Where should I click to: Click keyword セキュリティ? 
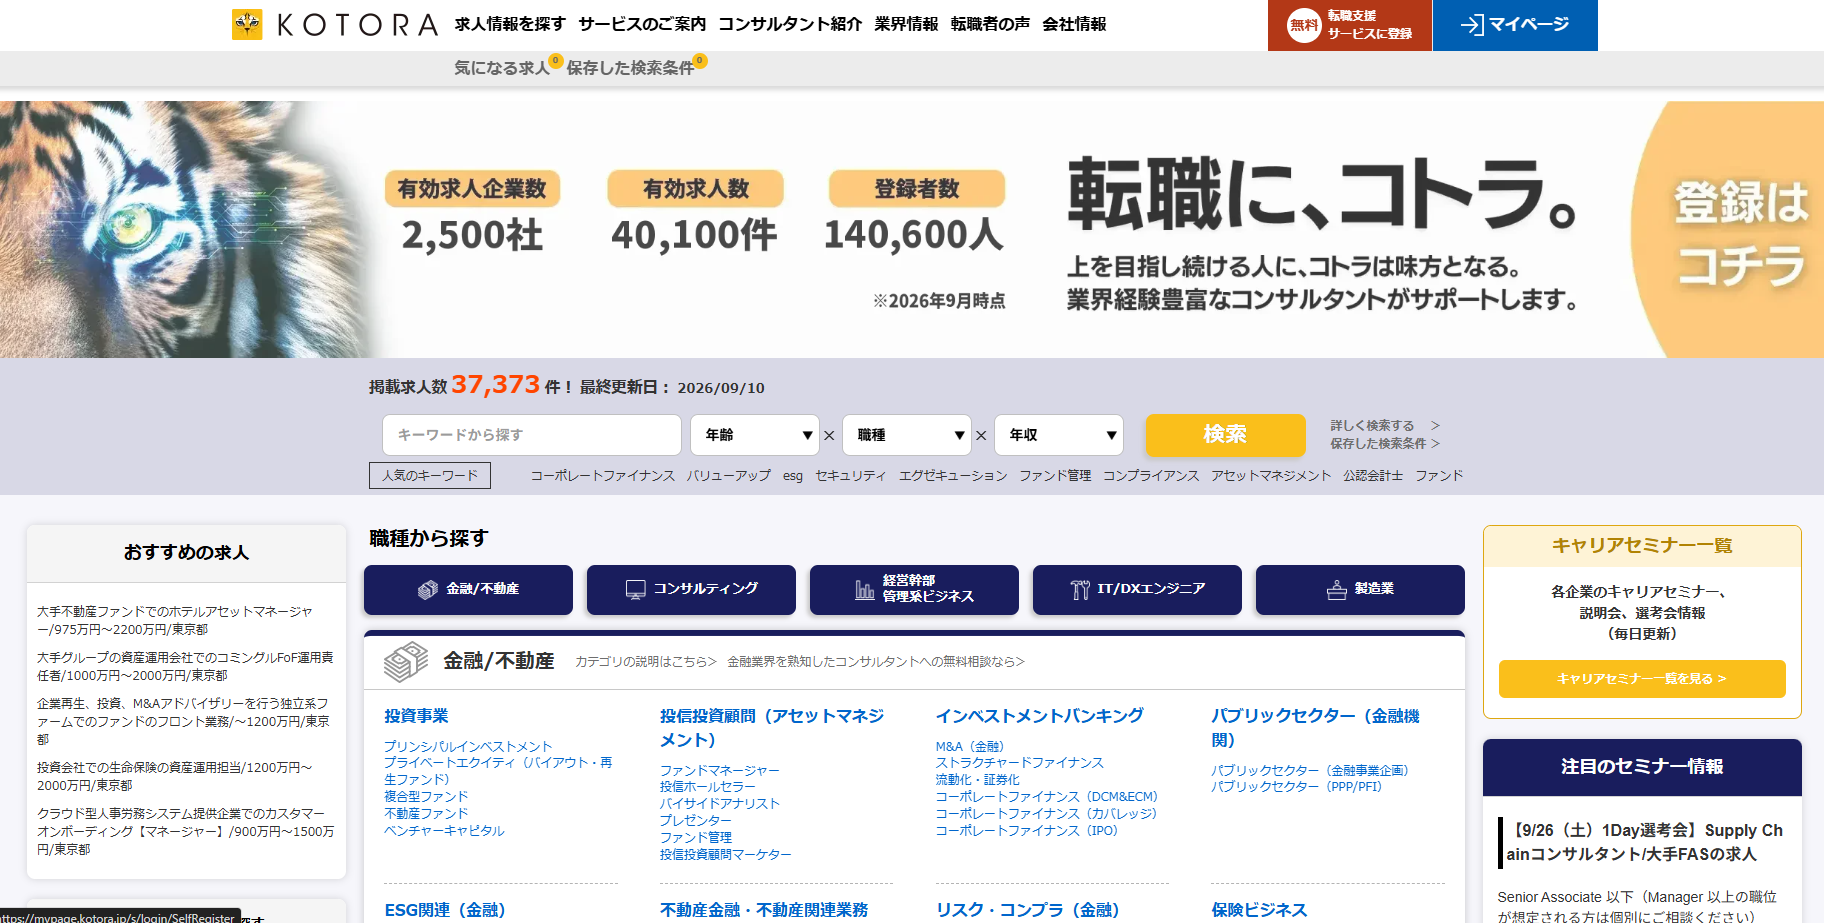[x=851, y=476]
